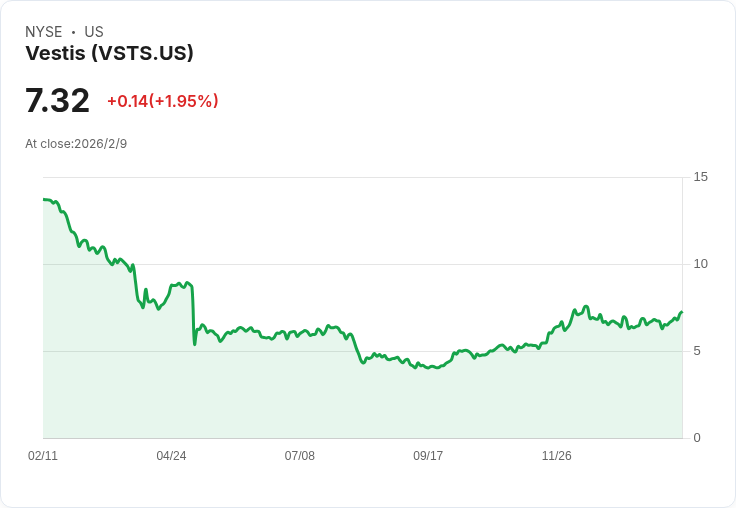Select the 04/24 date on the x-axis

171,456
